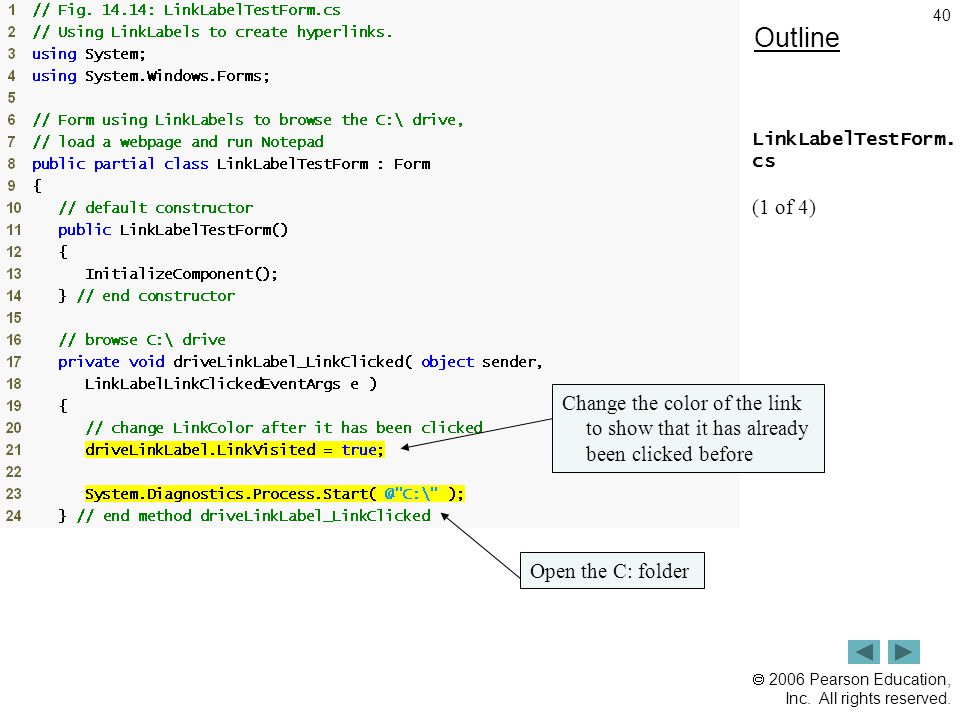This screenshot has height=720, width=960.
Task: Click the 'Change the color of the link' callout
Action: pyautogui.click(x=688, y=429)
